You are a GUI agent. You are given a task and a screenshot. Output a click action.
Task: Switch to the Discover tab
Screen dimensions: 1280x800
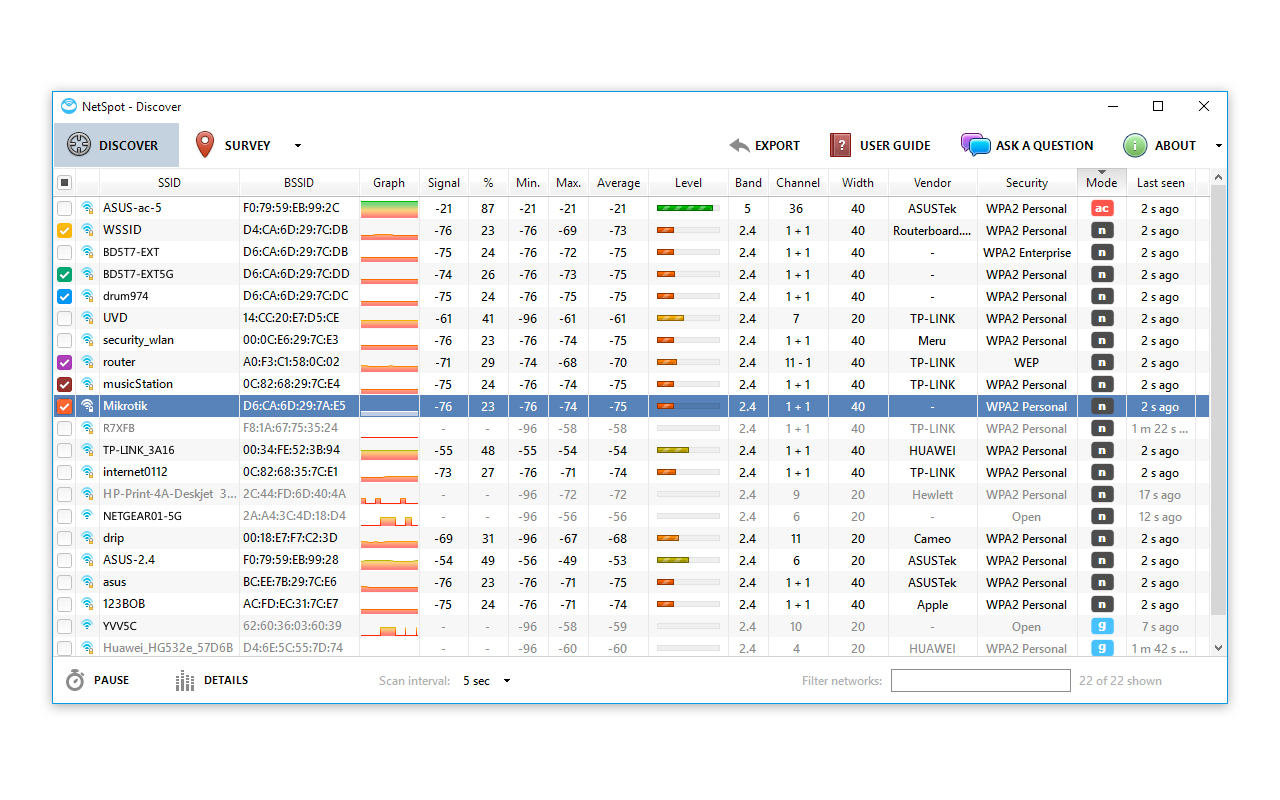click(x=116, y=145)
